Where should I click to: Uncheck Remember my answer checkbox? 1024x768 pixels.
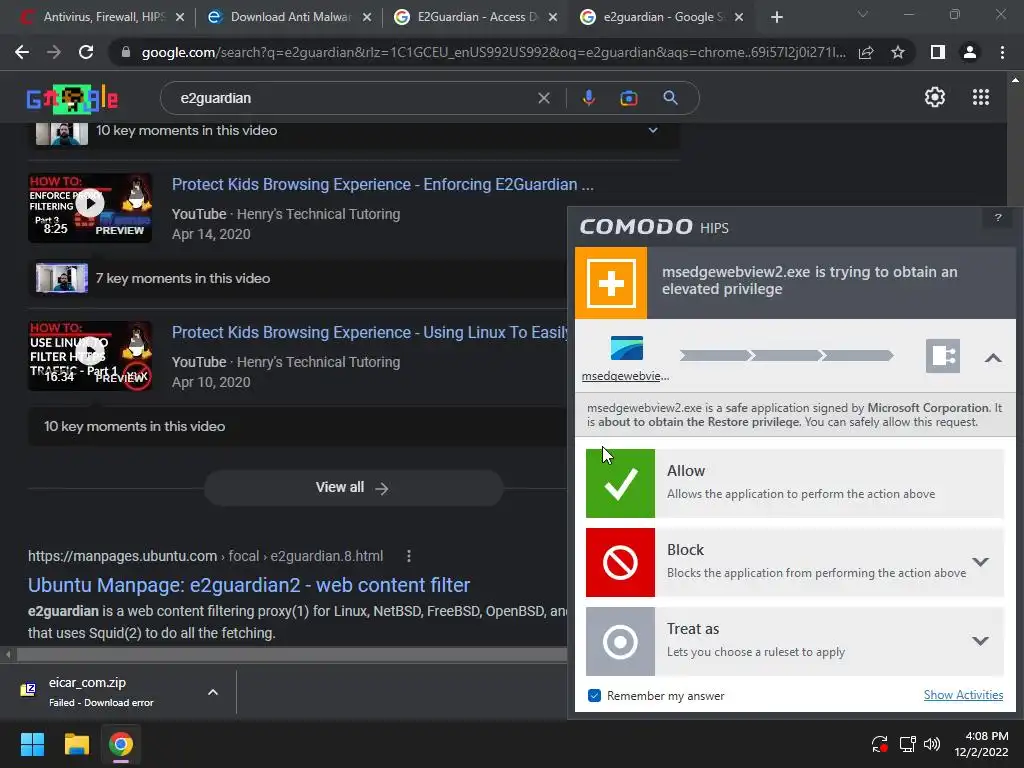(594, 696)
